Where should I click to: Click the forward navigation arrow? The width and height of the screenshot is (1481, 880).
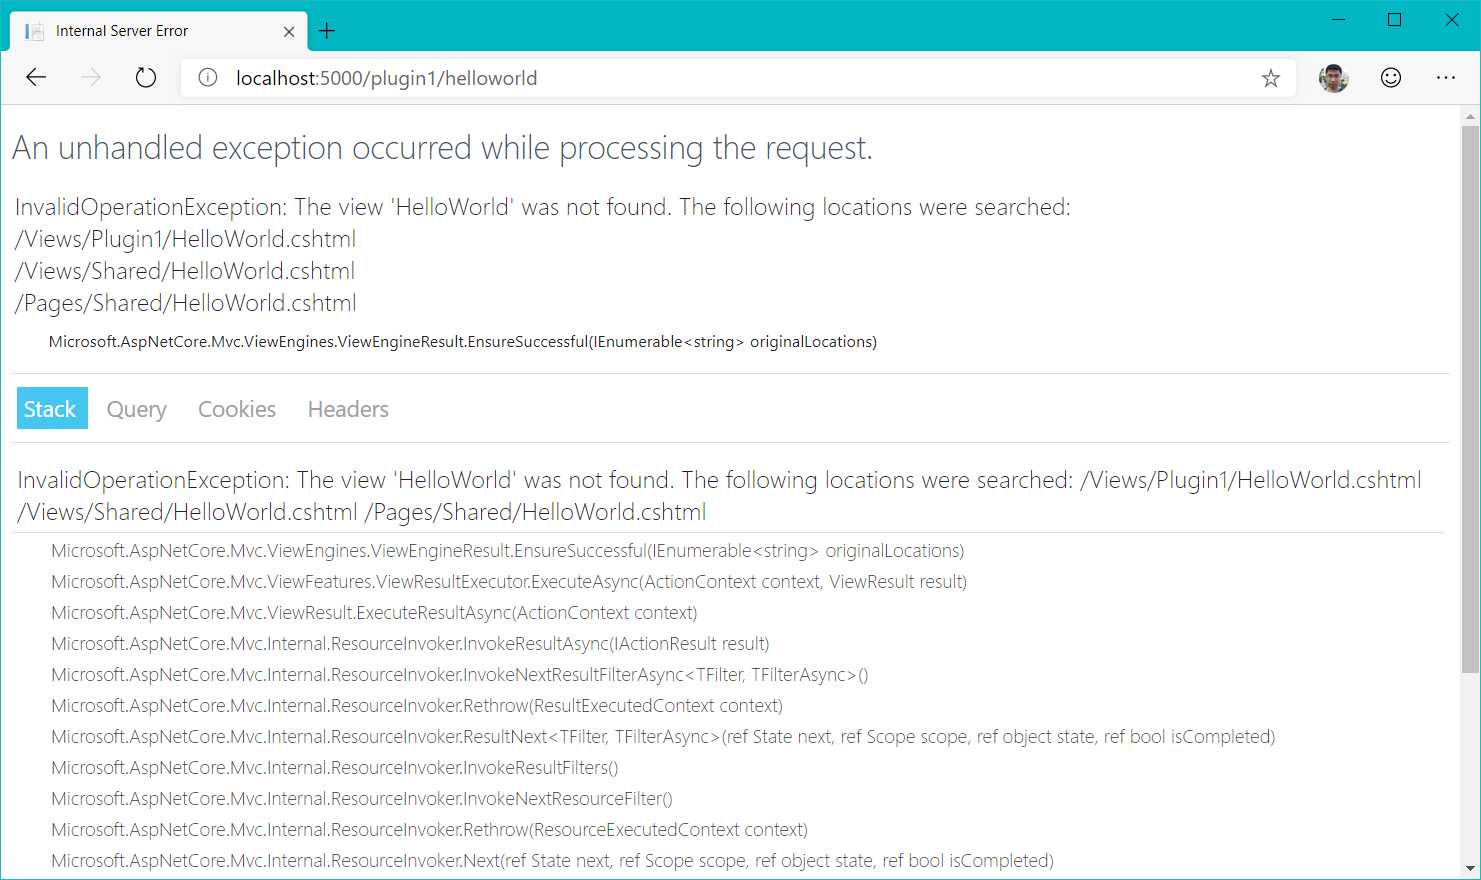91,78
